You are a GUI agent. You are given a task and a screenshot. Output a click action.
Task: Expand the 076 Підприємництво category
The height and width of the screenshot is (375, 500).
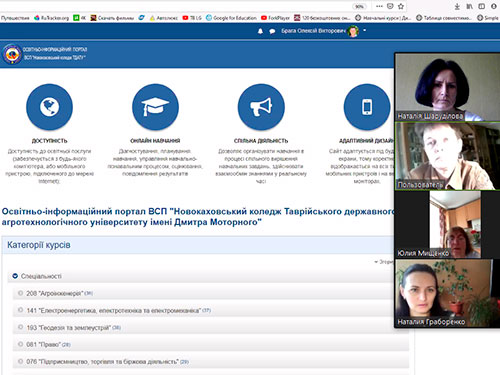pyautogui.click(x=20, y=361)
